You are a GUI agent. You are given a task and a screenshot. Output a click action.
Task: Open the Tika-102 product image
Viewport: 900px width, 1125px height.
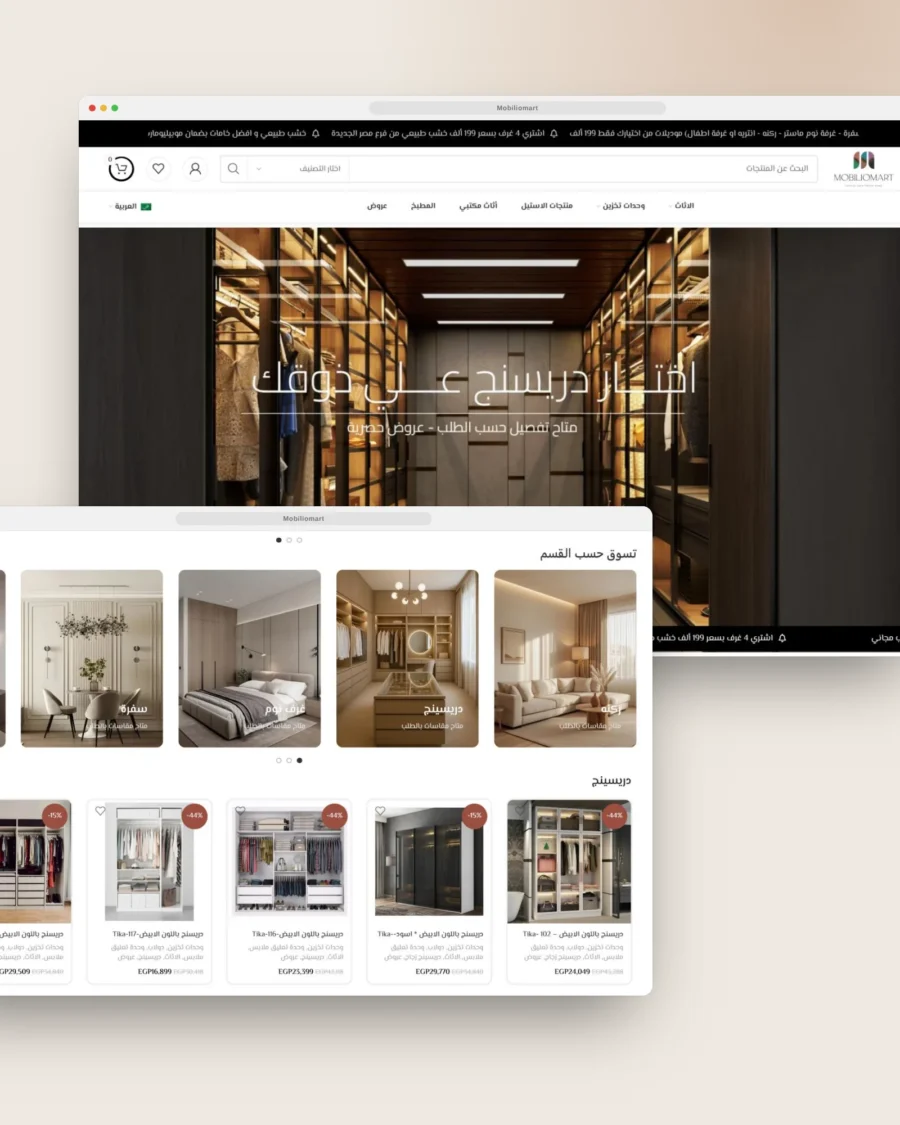569,862
